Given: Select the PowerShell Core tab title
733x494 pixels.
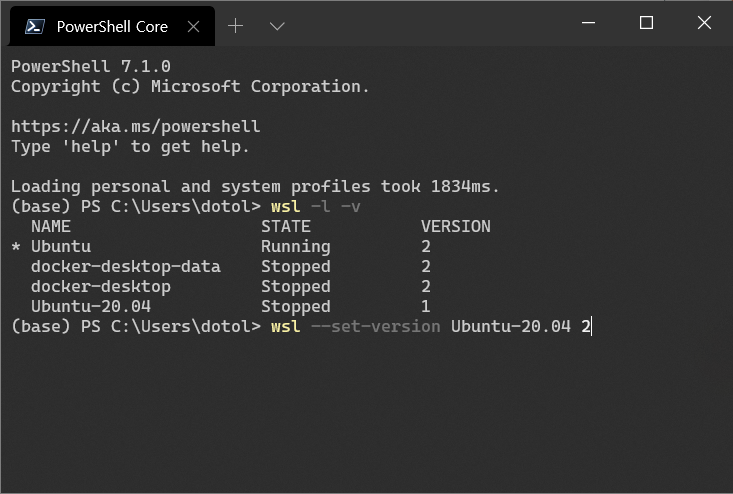Looking at the screenshot, I should (112, 27).
